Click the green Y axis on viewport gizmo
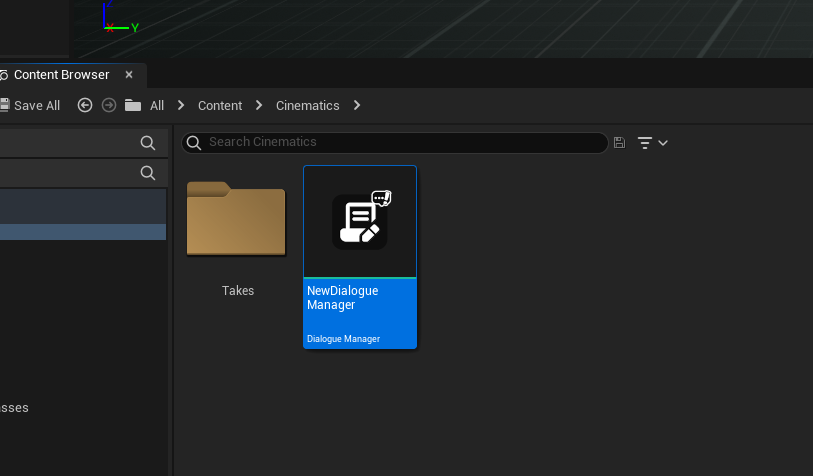Viewport: 813px width, 476px height. [x=122, y=27]
